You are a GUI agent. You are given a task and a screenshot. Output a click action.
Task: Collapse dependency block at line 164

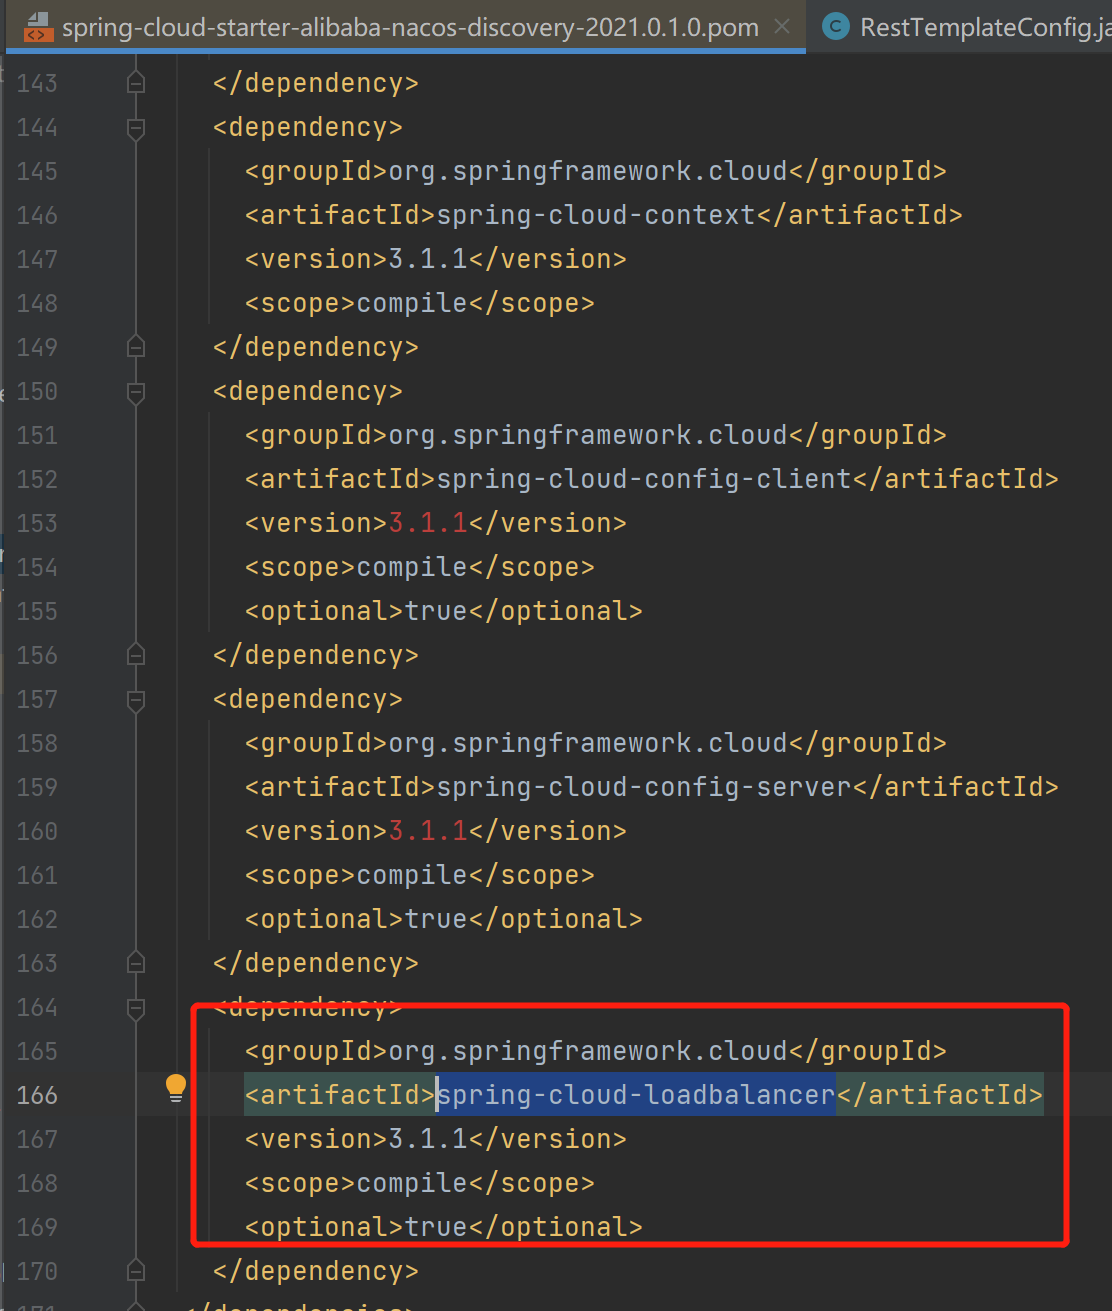[x=136, y=1008]
